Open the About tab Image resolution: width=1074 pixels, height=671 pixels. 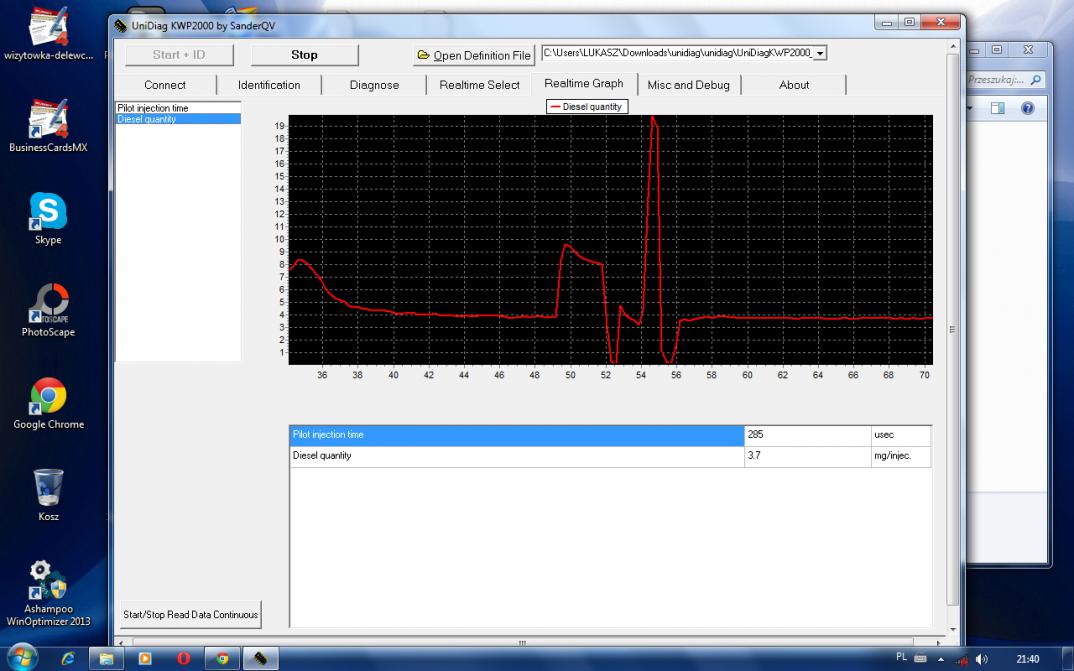pyautogui.click(x=794, y=85)
